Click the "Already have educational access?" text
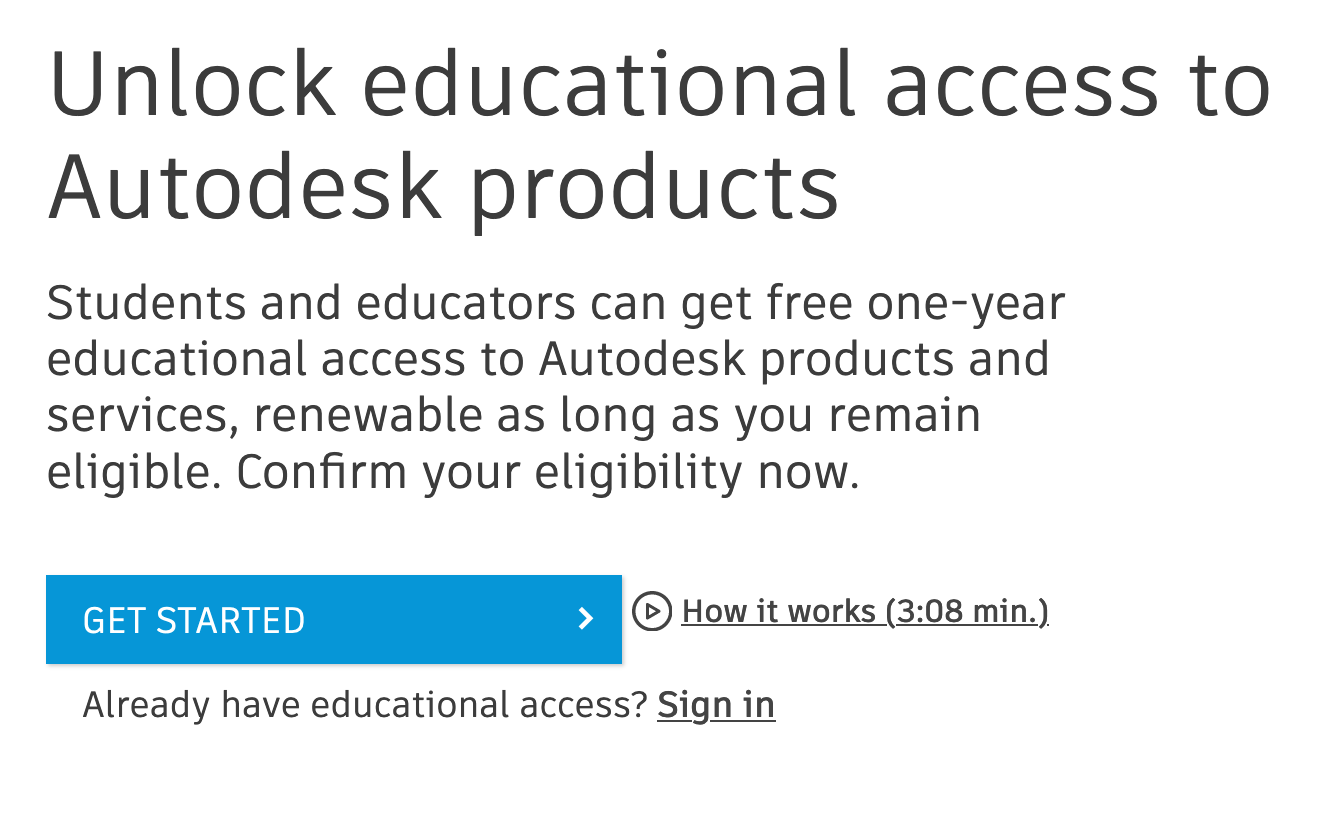 pos(366,705)
